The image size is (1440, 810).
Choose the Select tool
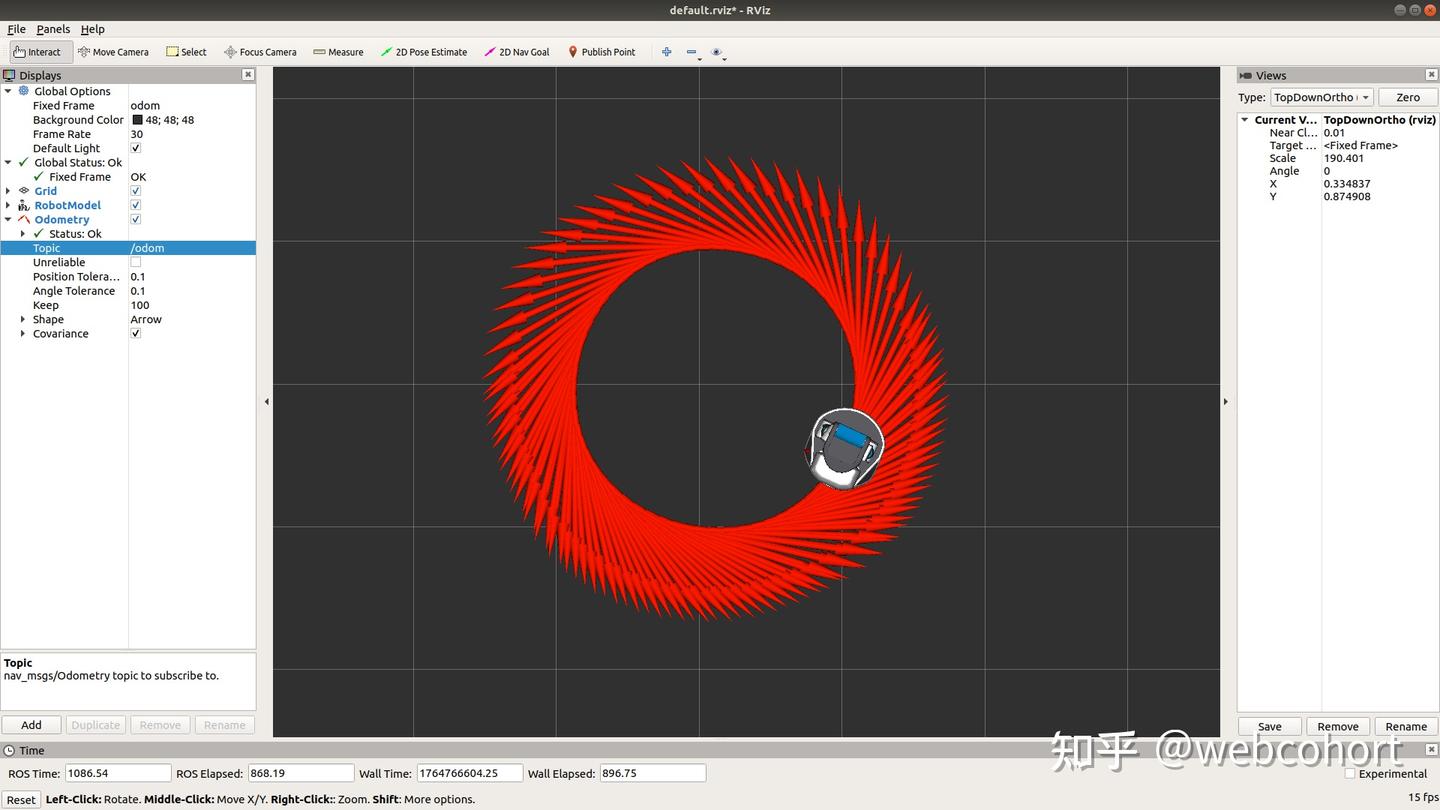coord(187,52)
